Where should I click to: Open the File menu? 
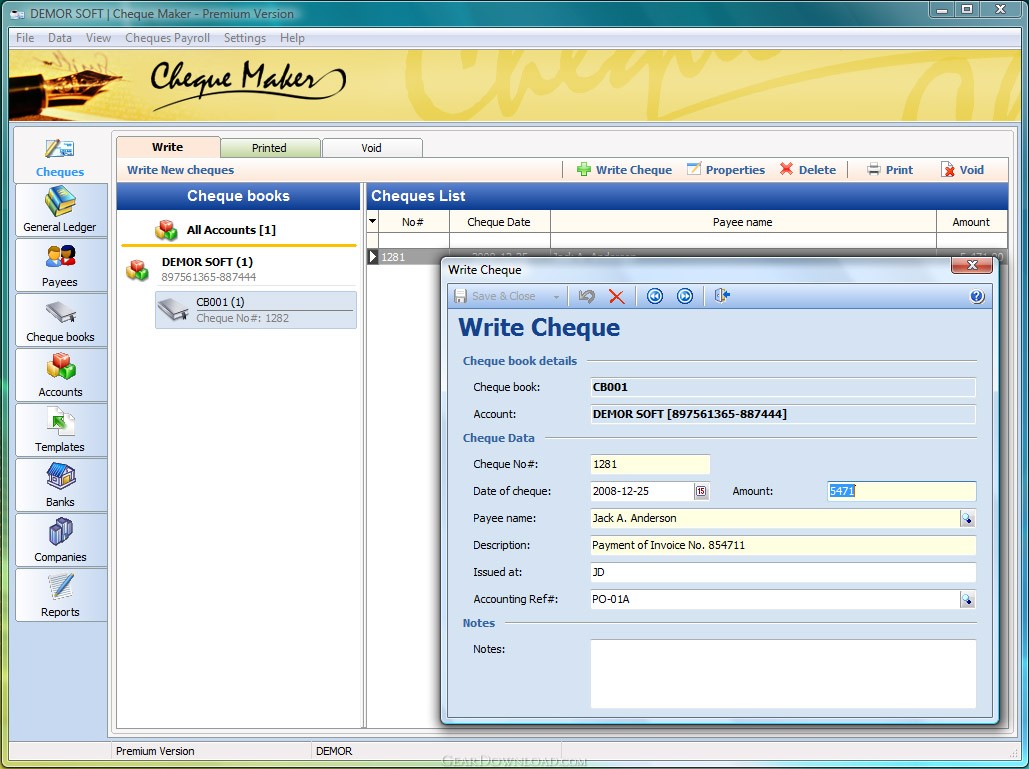point(25,38)
